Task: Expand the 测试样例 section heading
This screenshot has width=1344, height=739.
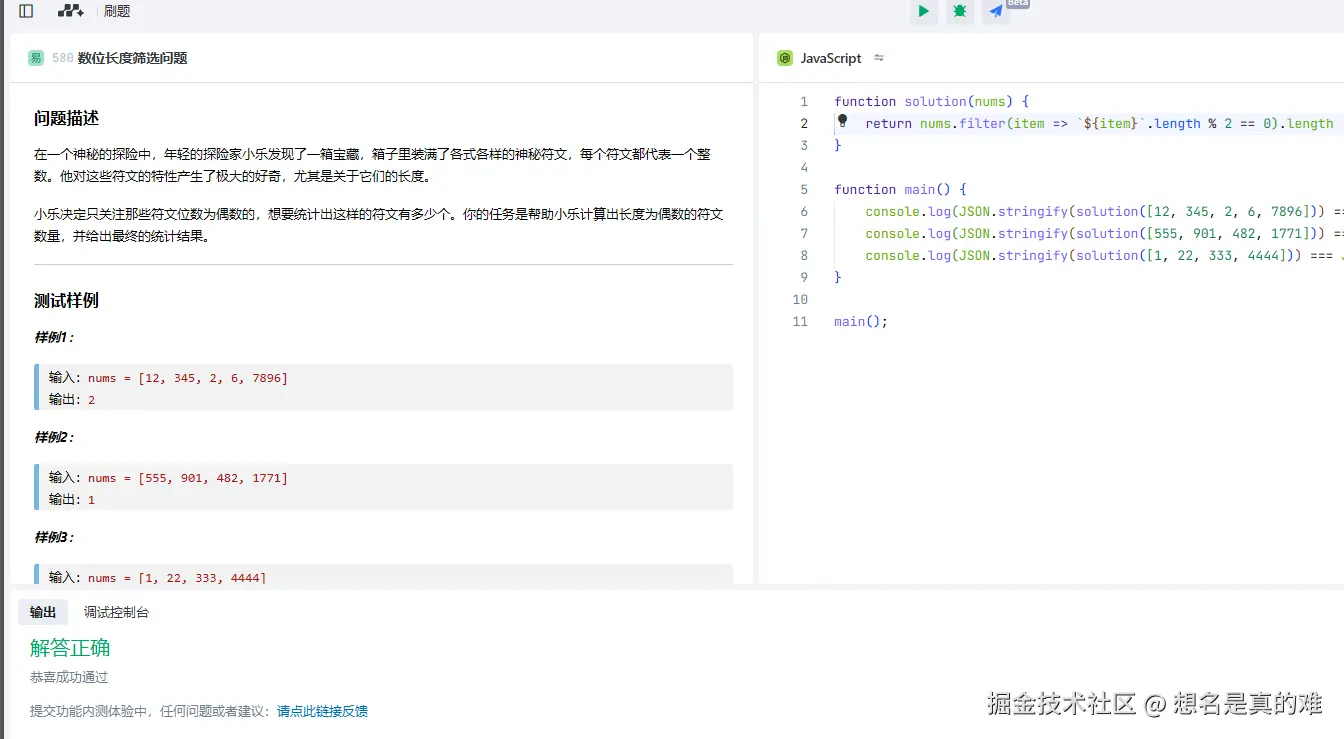Action: click(67, 300)
